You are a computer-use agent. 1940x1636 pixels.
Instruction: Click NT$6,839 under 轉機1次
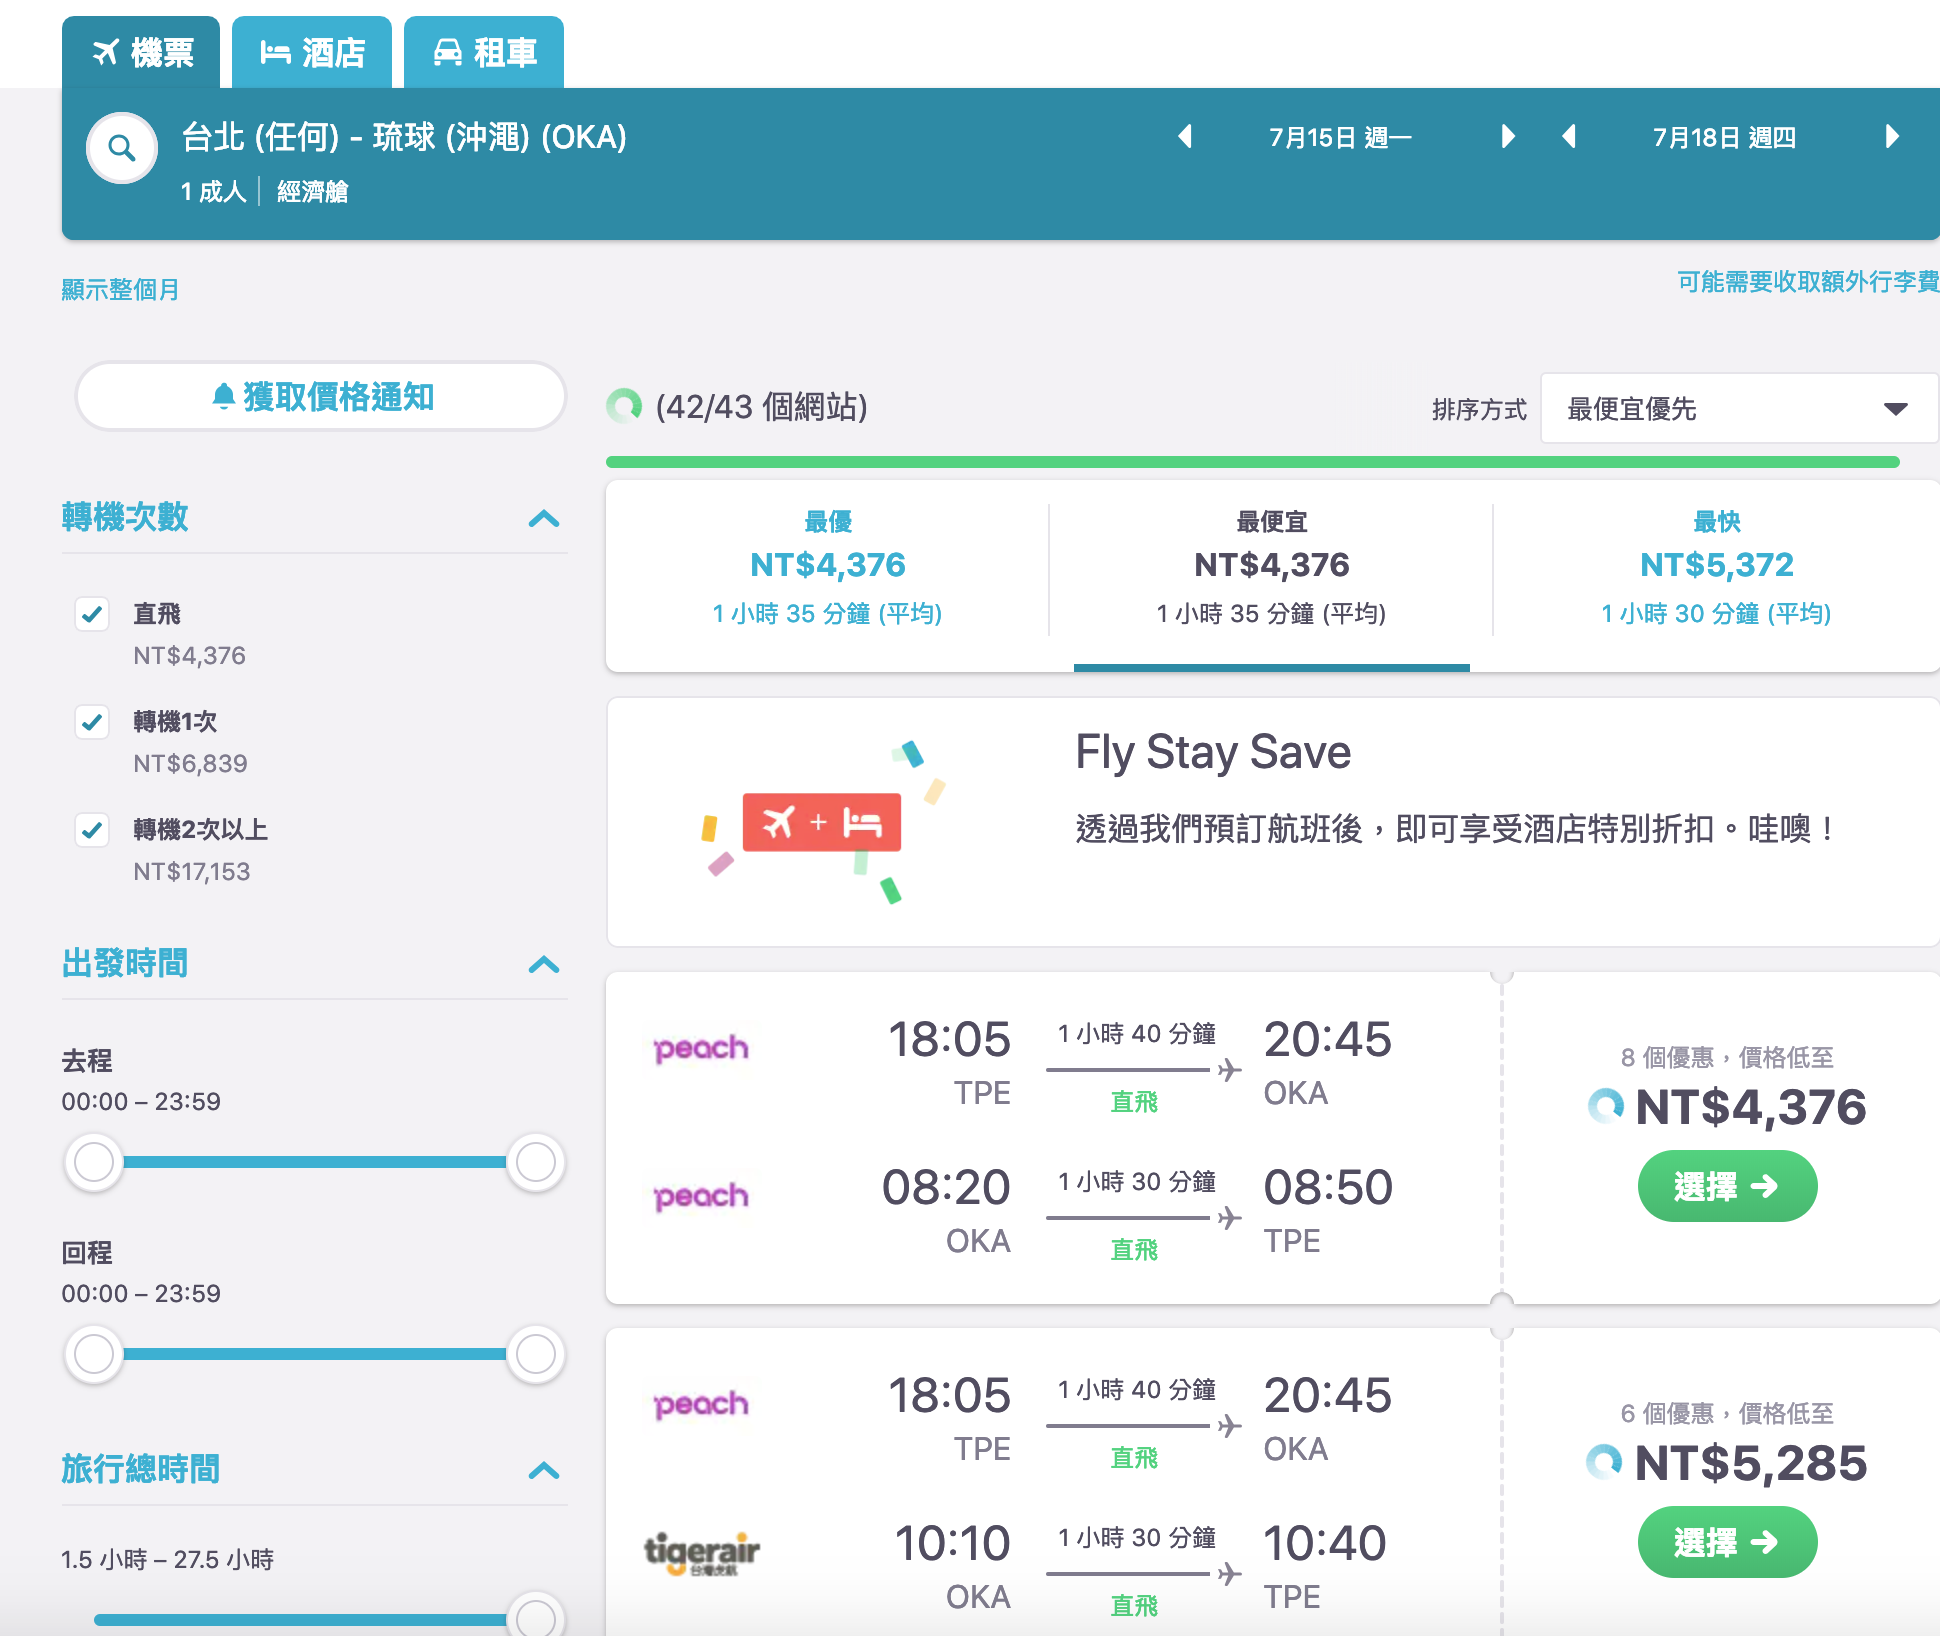coord(190,764)
